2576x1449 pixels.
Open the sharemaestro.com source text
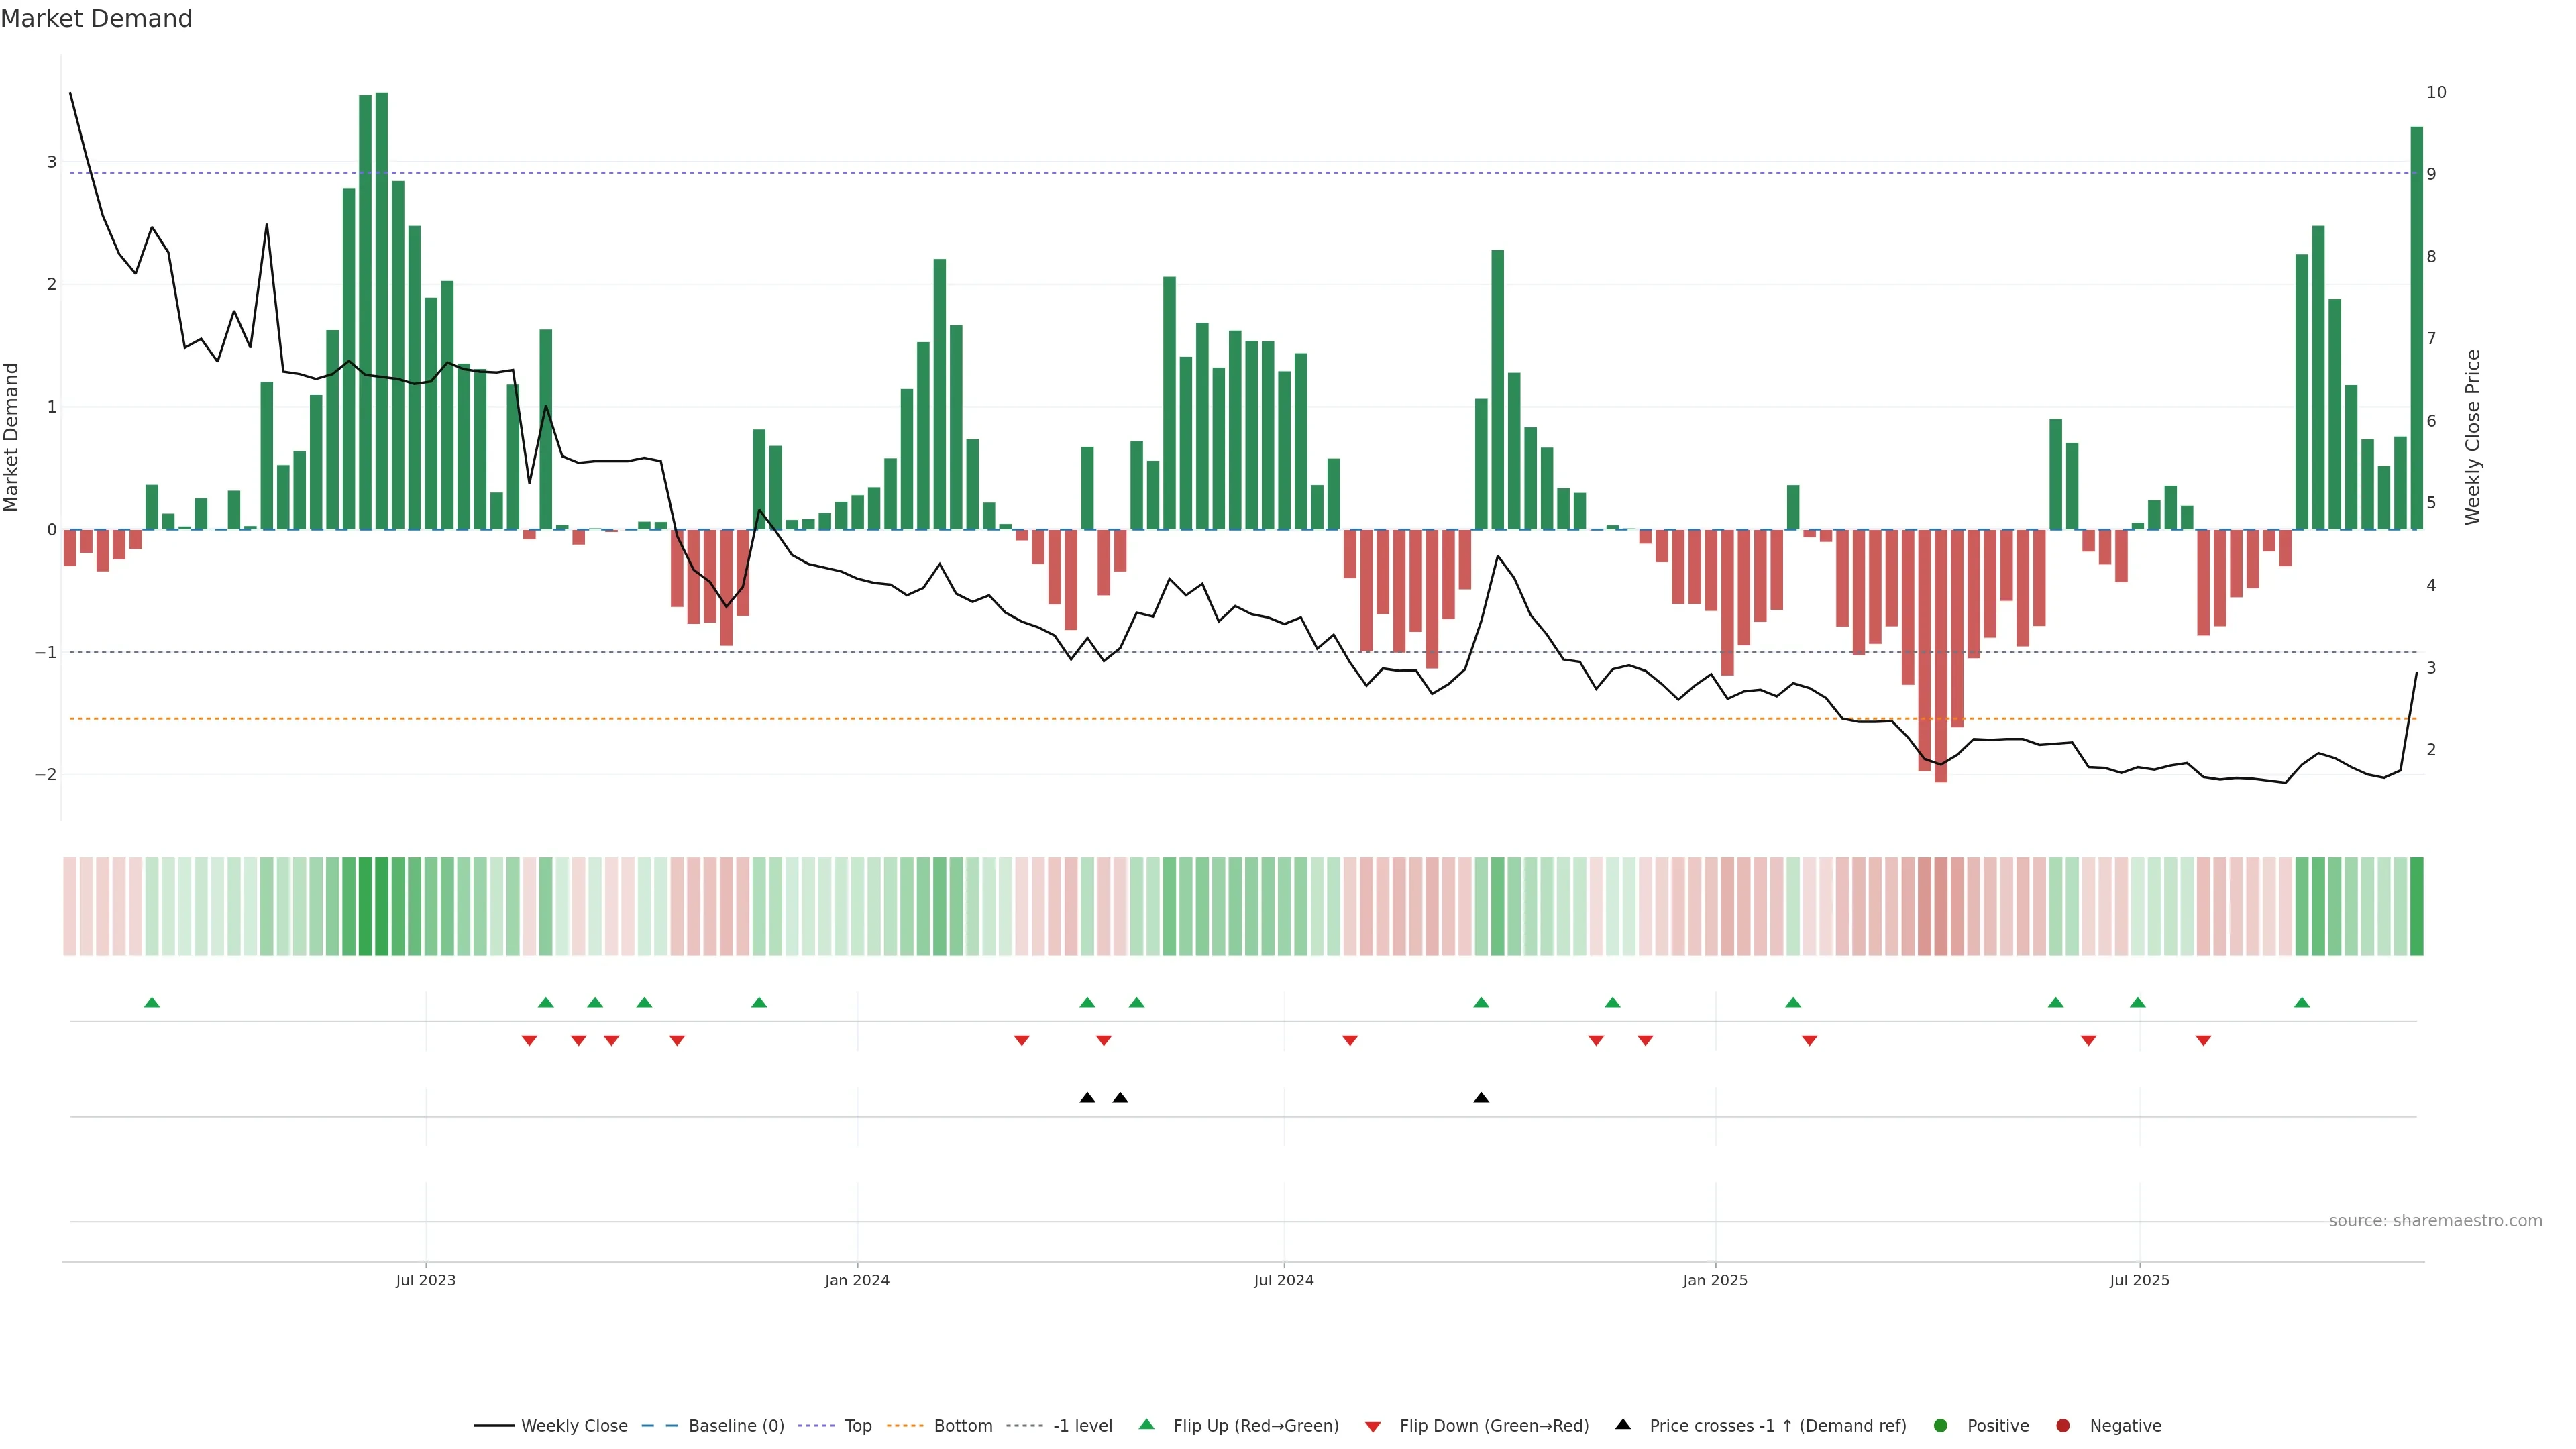click(x=2435, y=1221)
